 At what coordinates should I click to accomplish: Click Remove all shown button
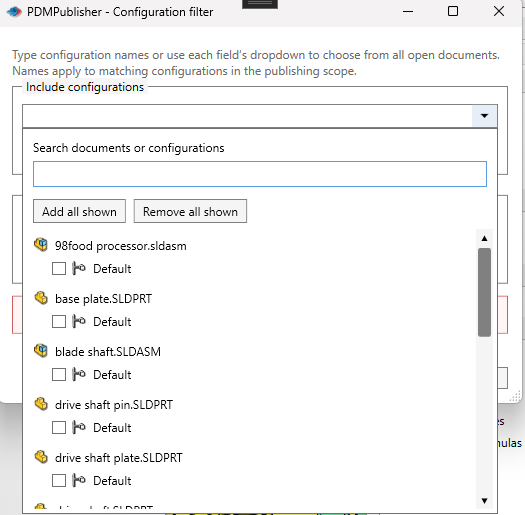(190, 211)
